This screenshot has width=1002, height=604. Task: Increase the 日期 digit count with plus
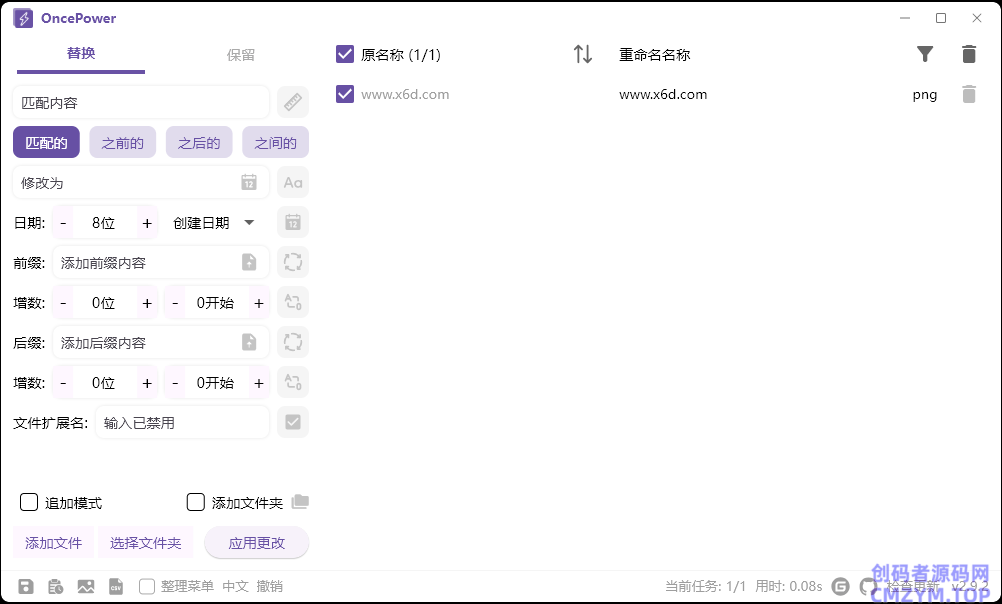tap(147, 223)
